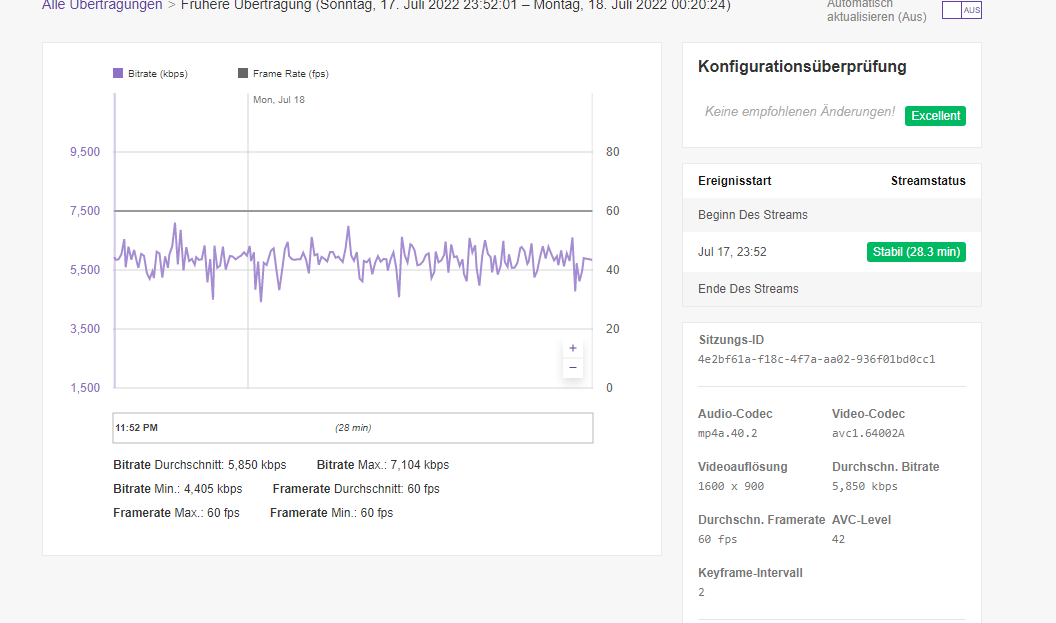Image resolution: width=1056 pixels, height=623 pixels.
Task: Click the Sitzungs-ID value text
Action: coord(816,359)
